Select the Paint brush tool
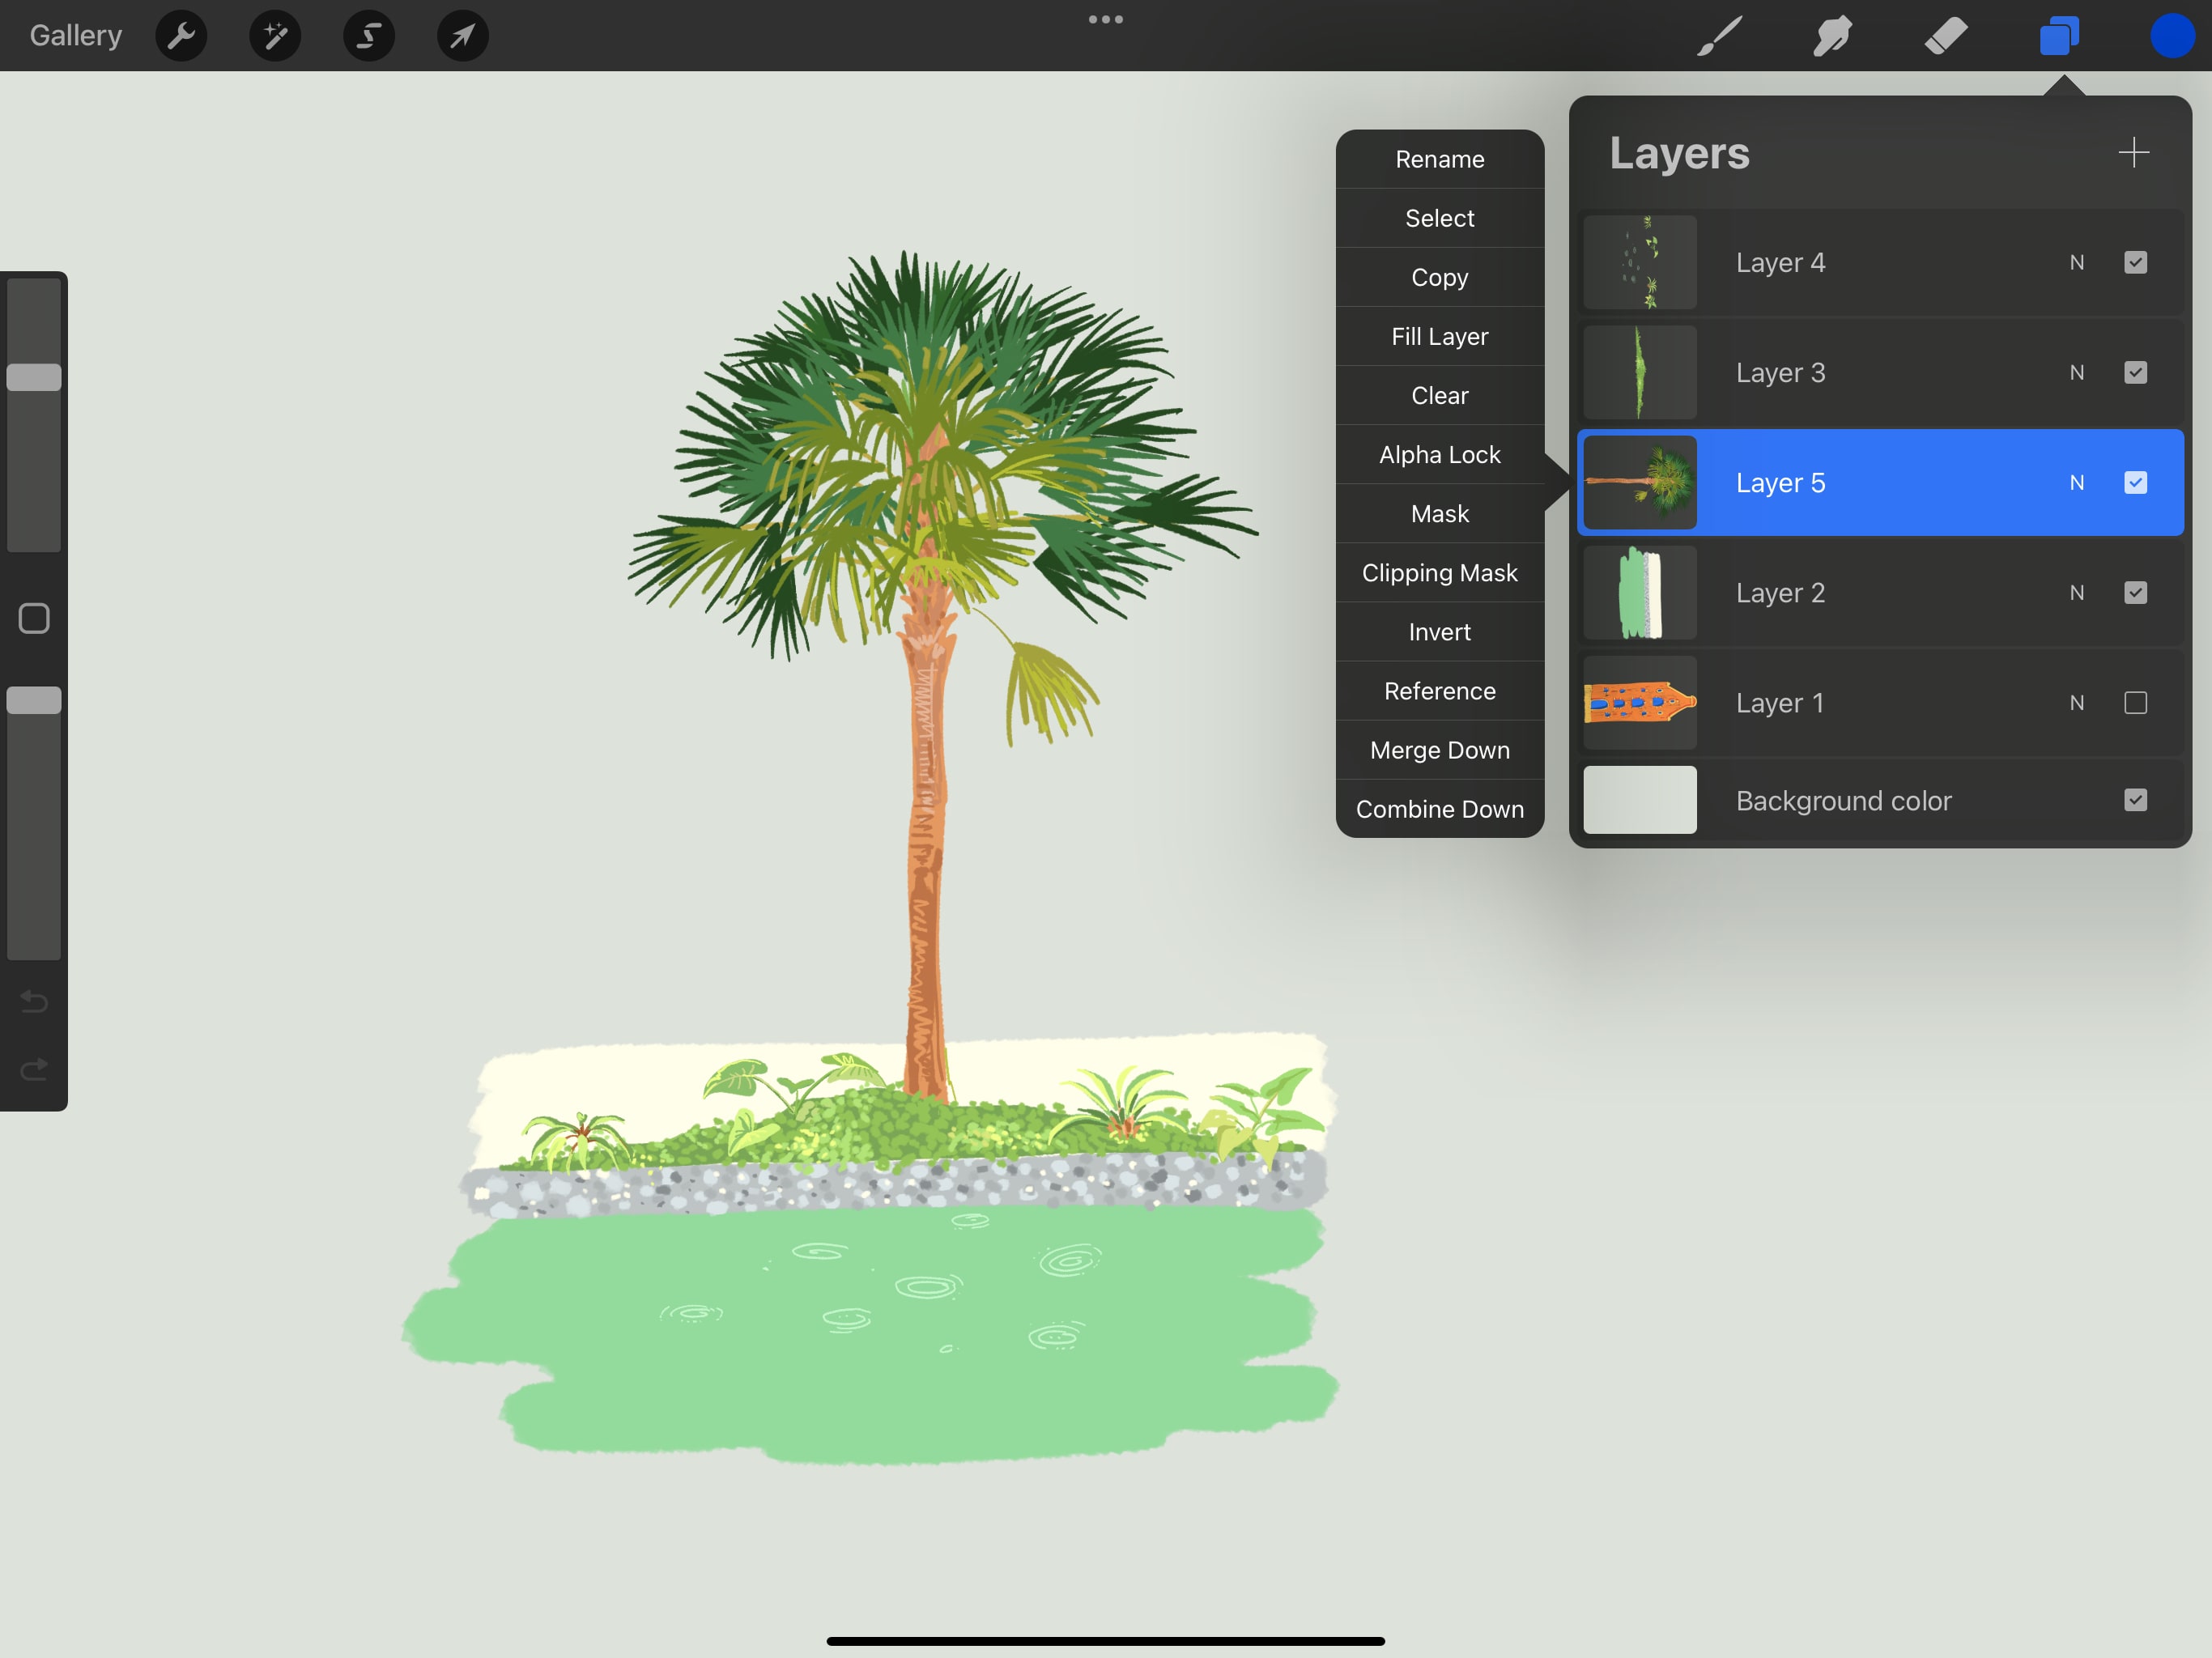This screenshot has height=1658, width=2212. pyautogui.click(x=1720, y=36)
